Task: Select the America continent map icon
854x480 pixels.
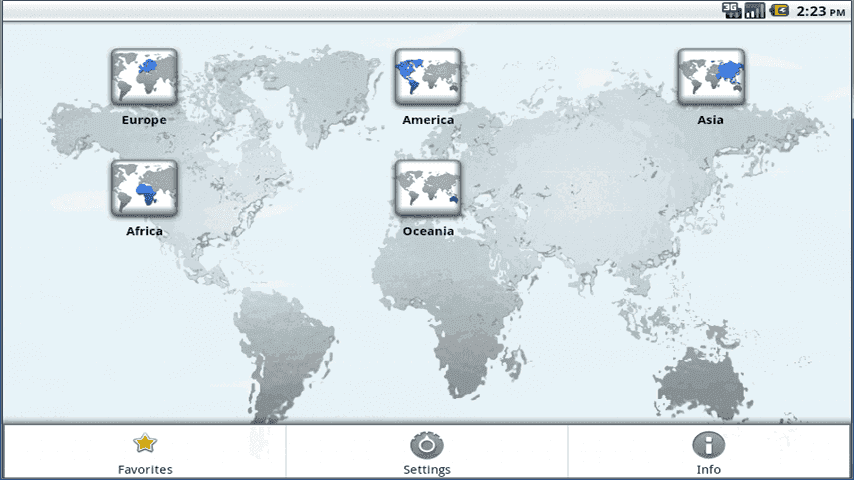Action: tap(428, 77)
